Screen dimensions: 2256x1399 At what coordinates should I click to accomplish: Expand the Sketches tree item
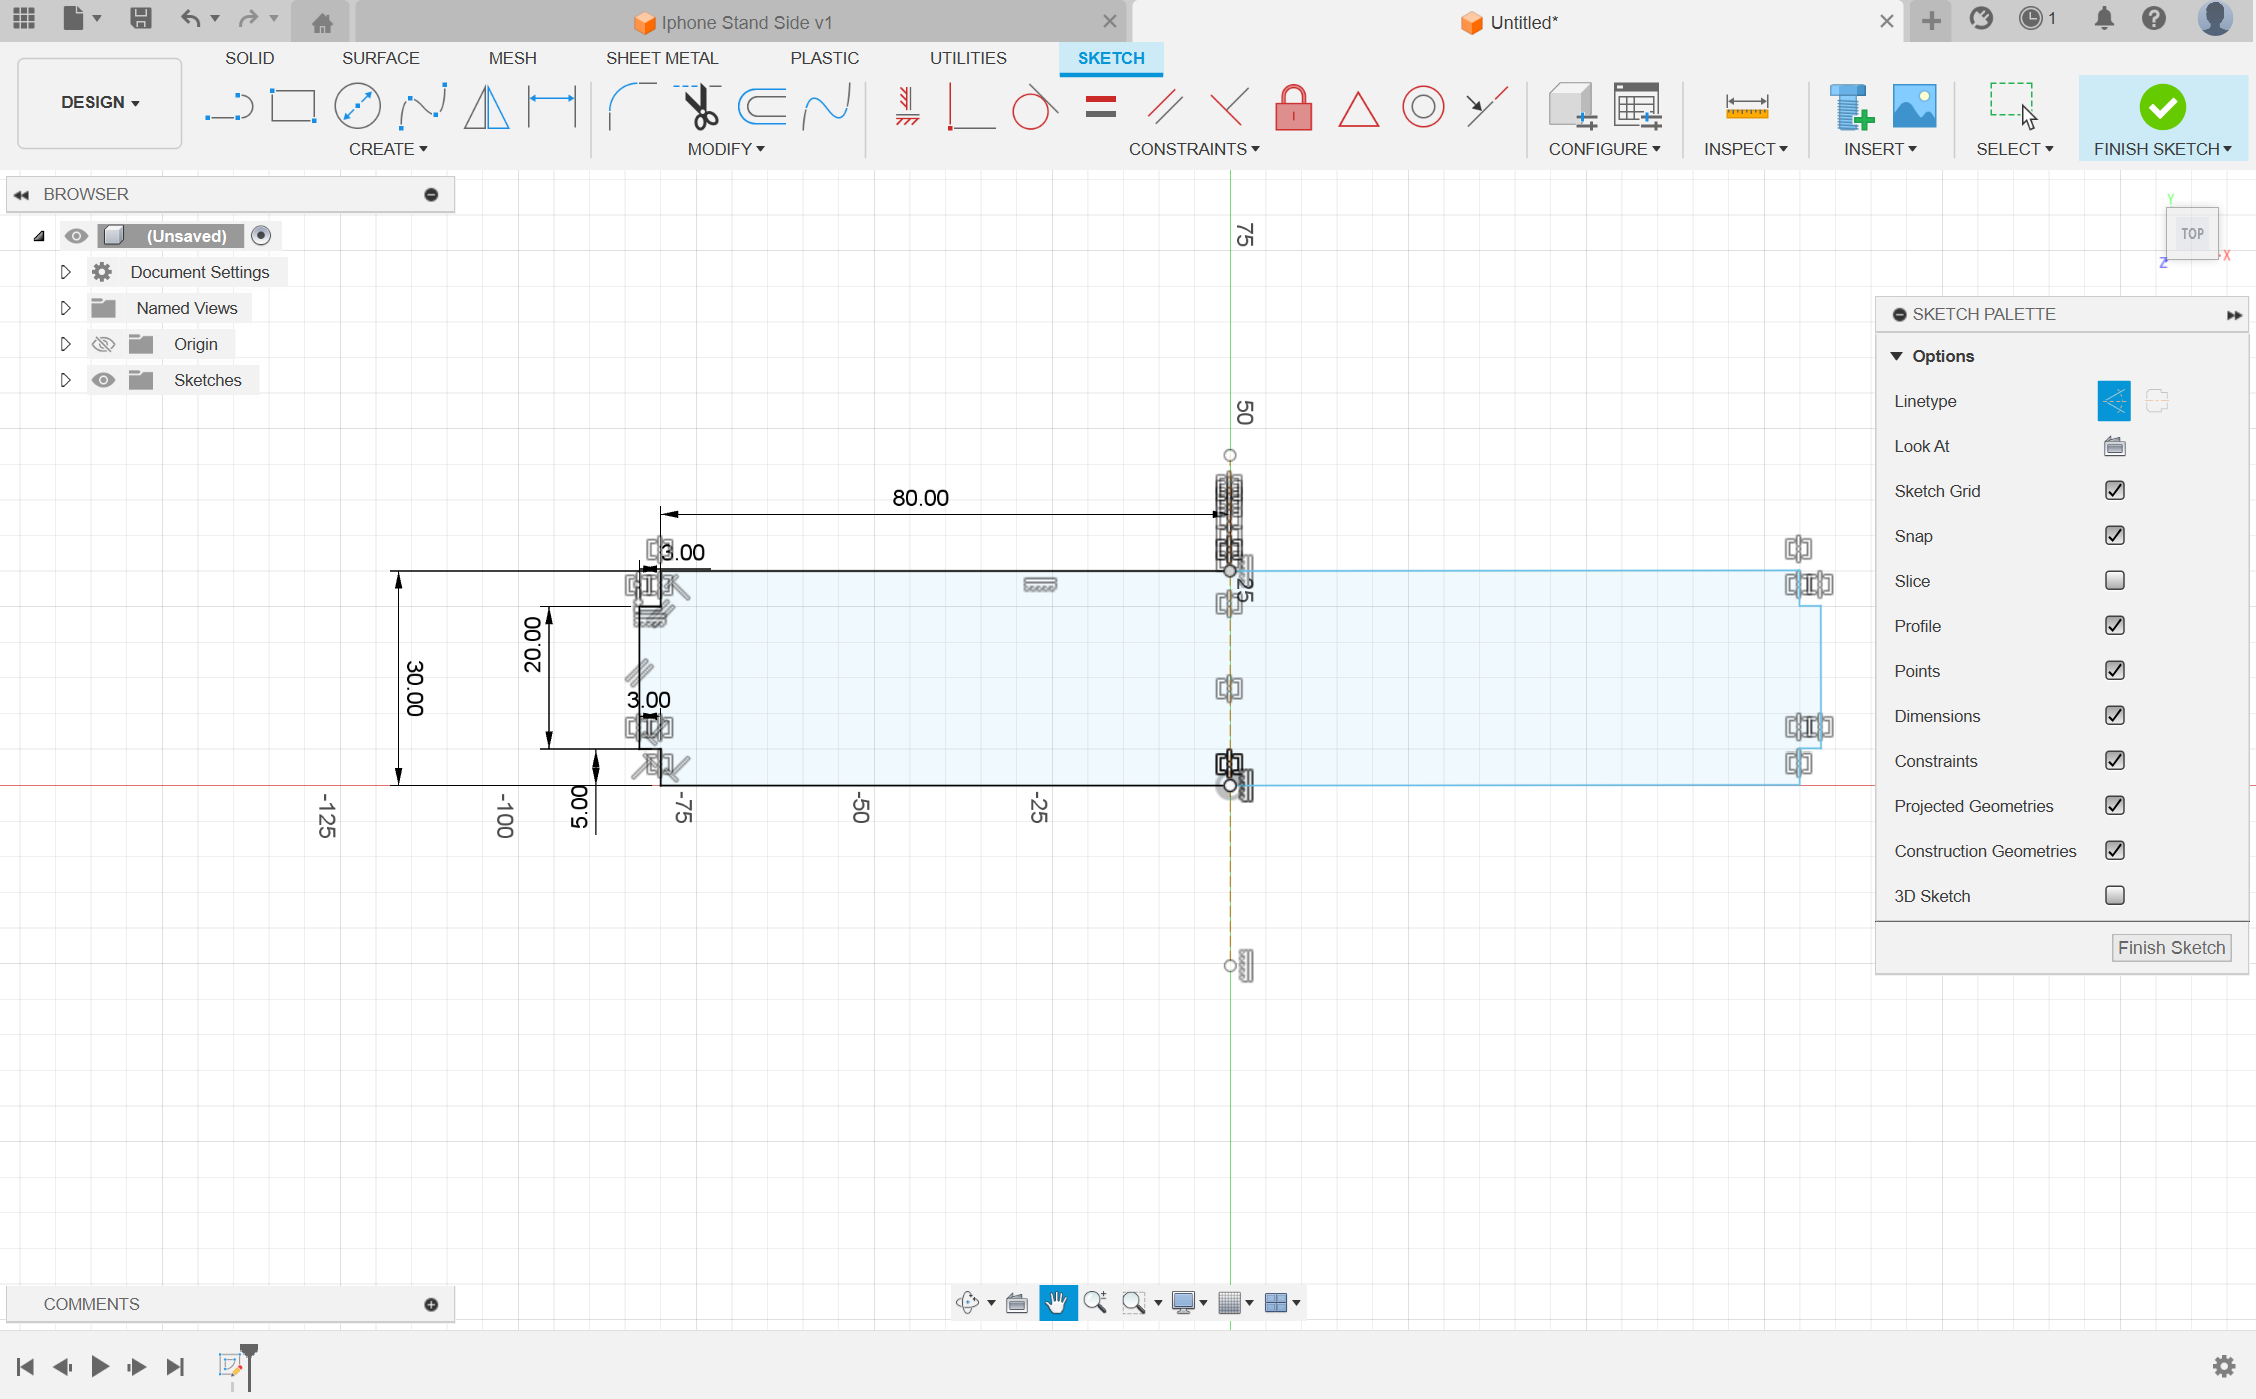point(64,380)
